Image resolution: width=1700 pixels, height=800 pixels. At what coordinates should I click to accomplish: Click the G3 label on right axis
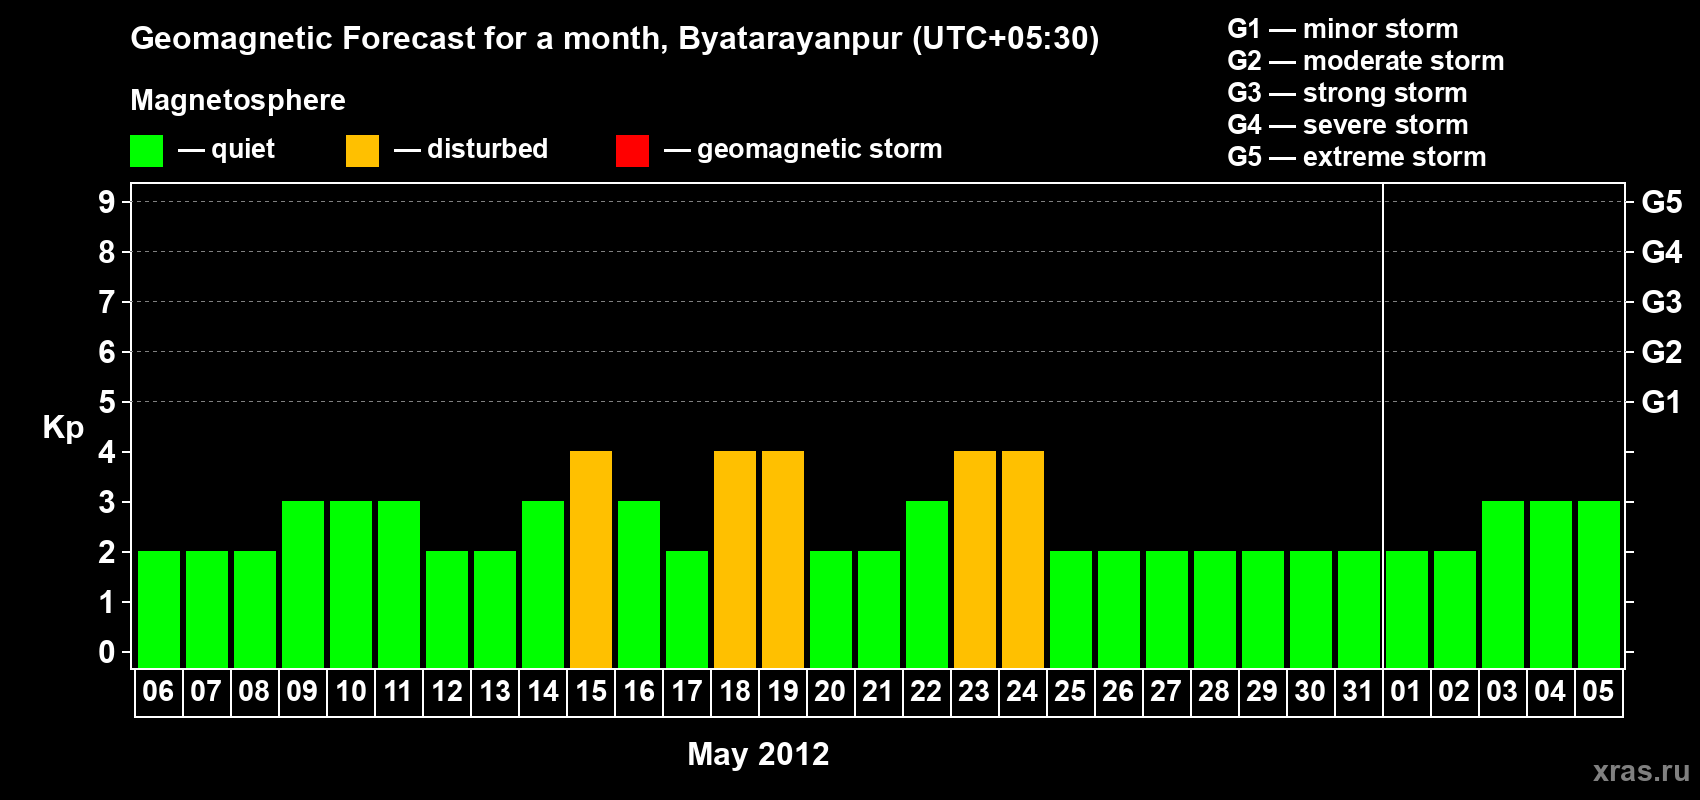1662,302
